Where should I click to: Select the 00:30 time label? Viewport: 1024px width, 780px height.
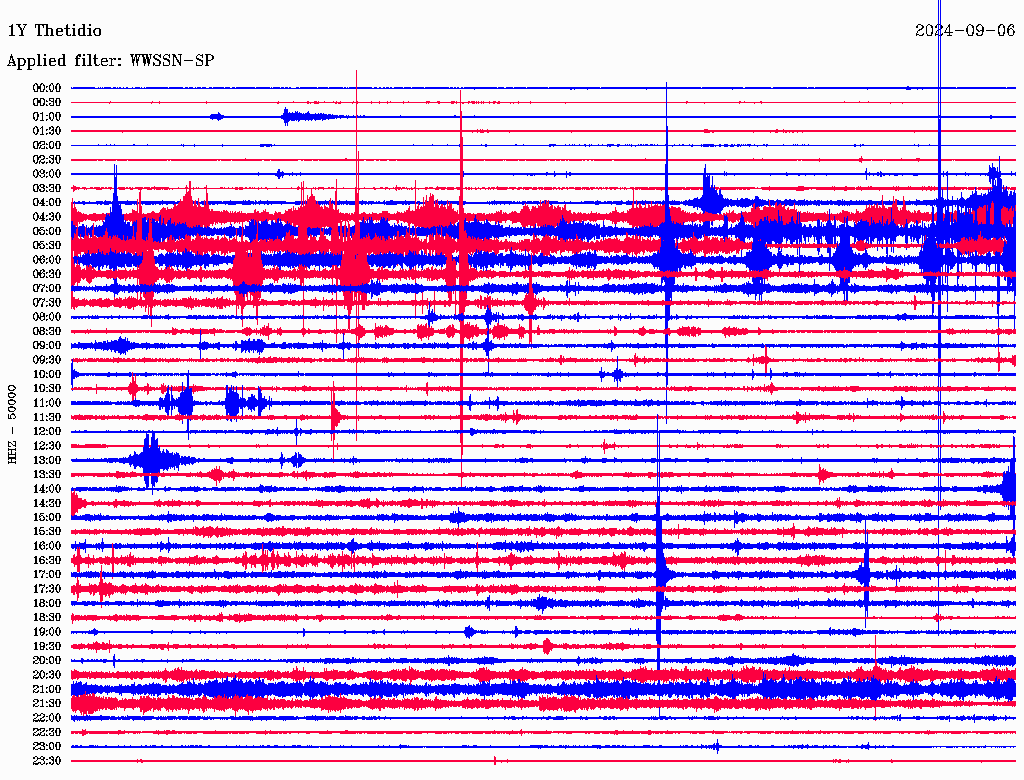pos(47,103)
